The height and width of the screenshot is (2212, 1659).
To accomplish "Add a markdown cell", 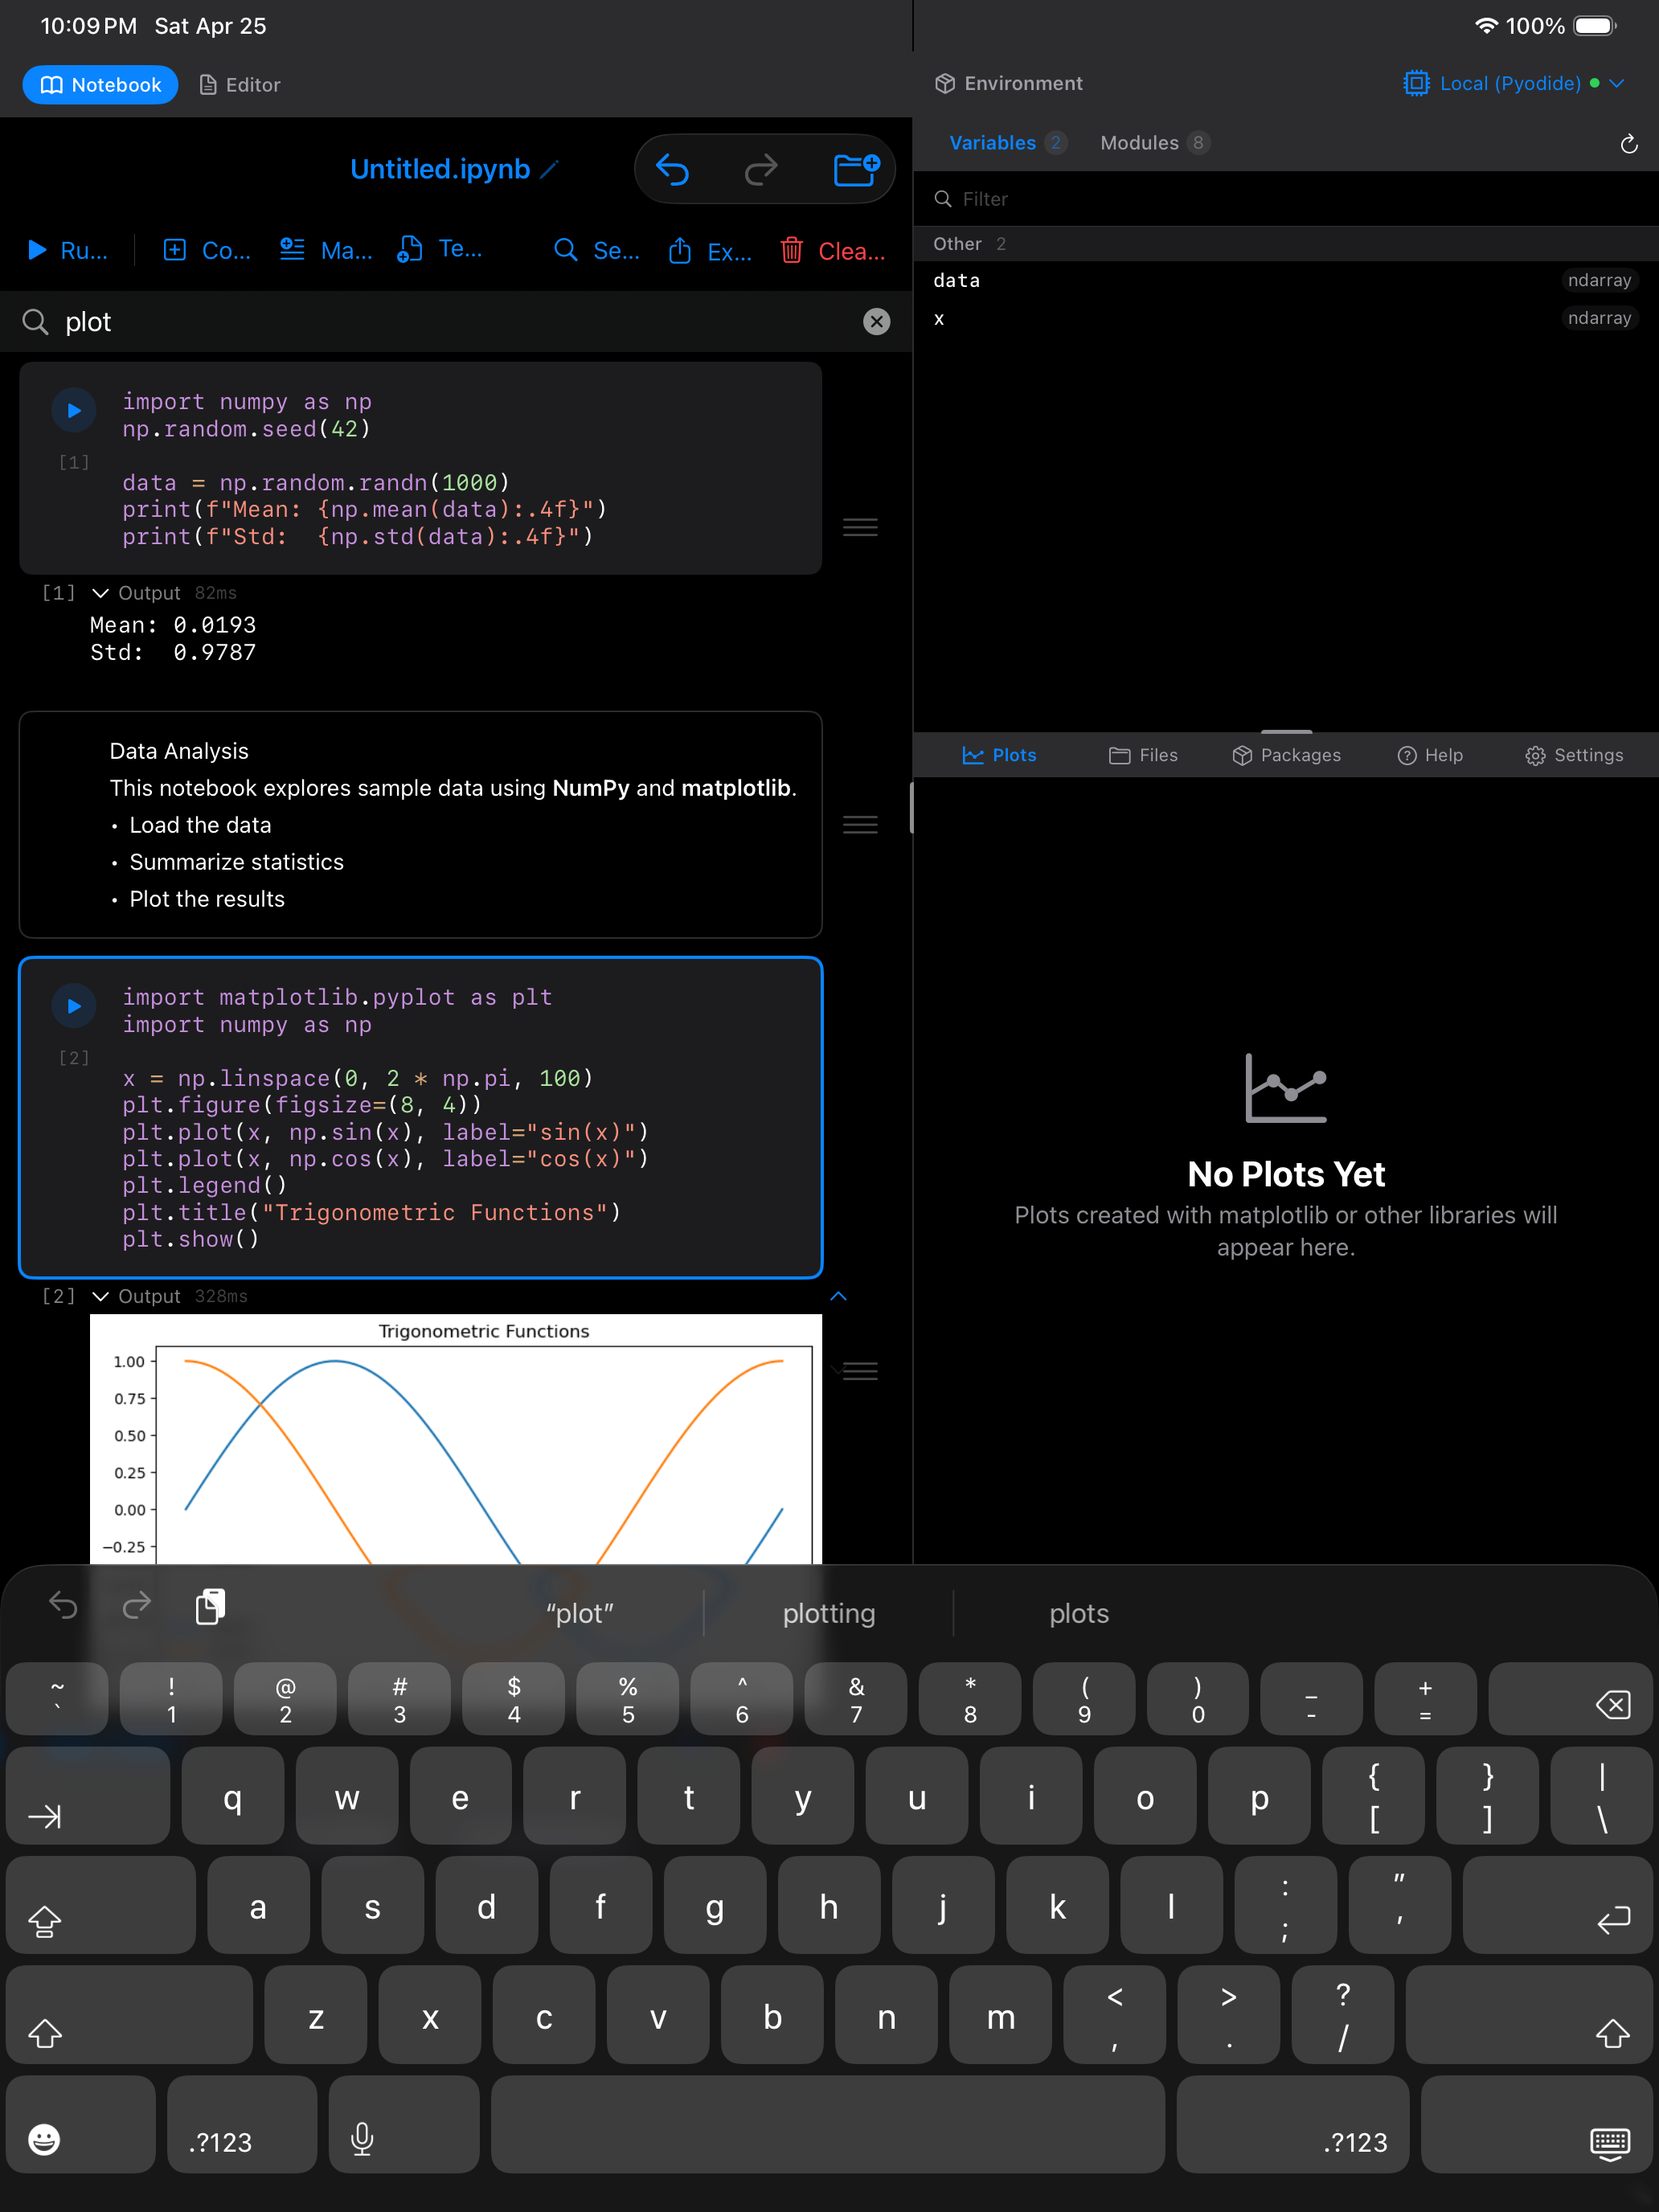I will click(326, 250).
